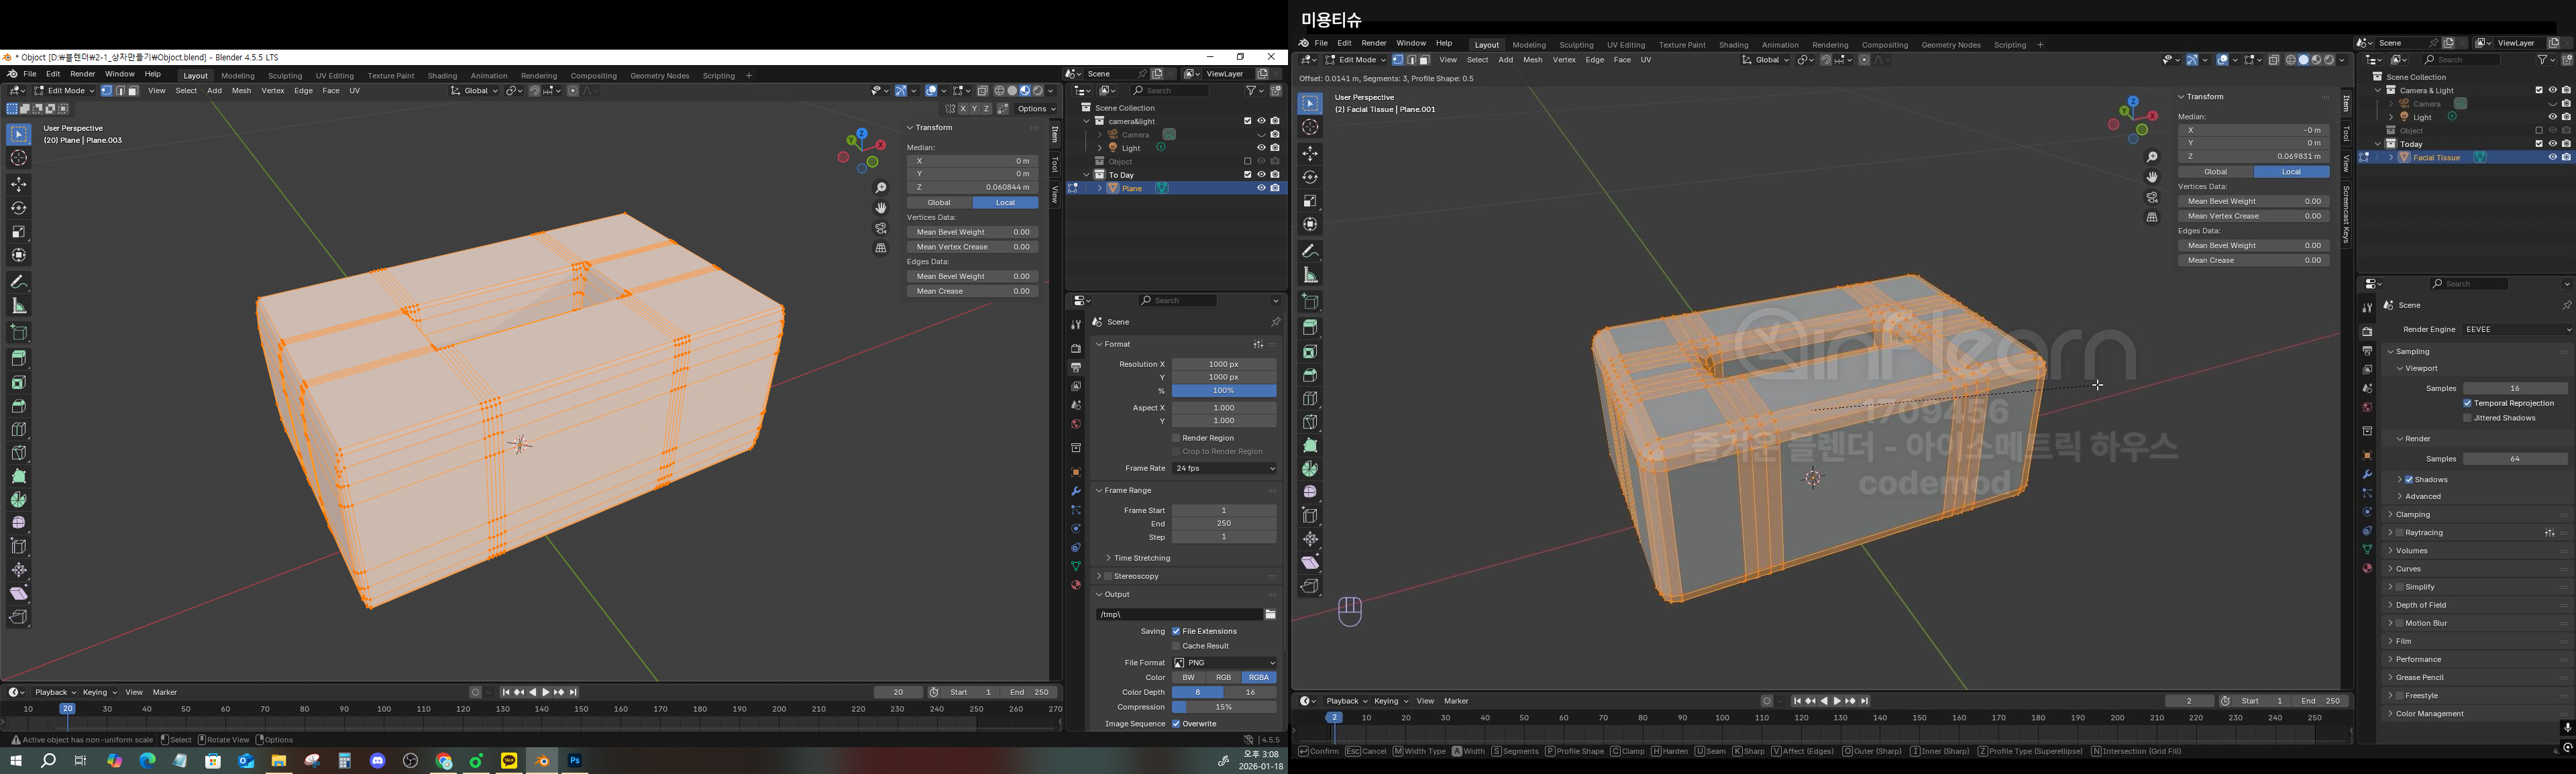Image resolution: width=2576 pixels, height=774 pixels.
Task: Select the RGB color mode button
Action: [x=1223, y=678]
